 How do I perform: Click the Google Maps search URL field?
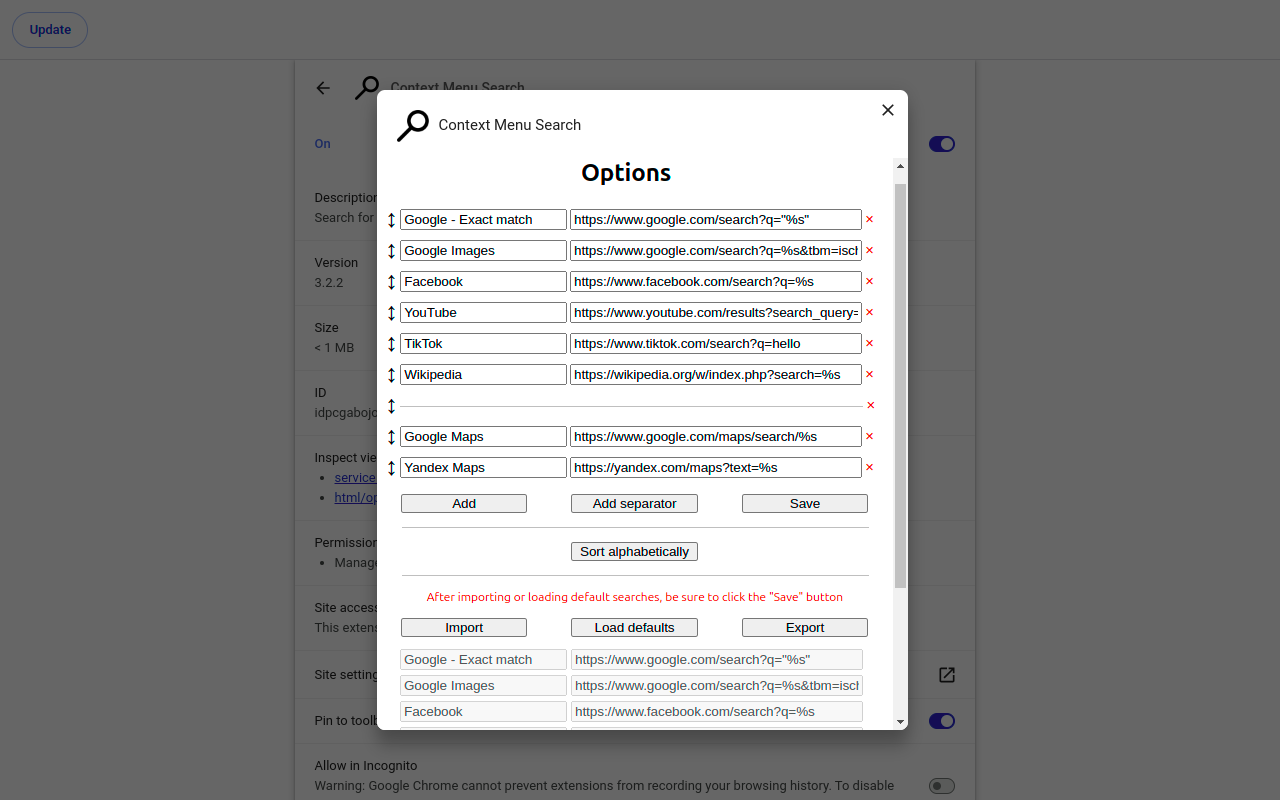pos(716,437)
